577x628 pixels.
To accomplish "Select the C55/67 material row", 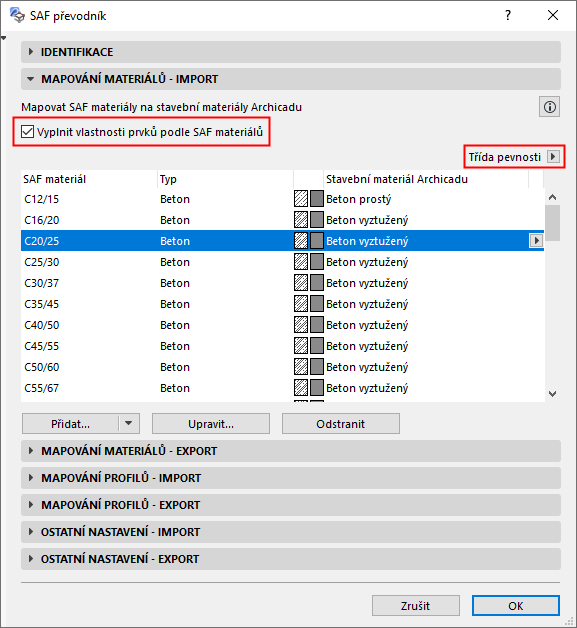I will [282, 388].
